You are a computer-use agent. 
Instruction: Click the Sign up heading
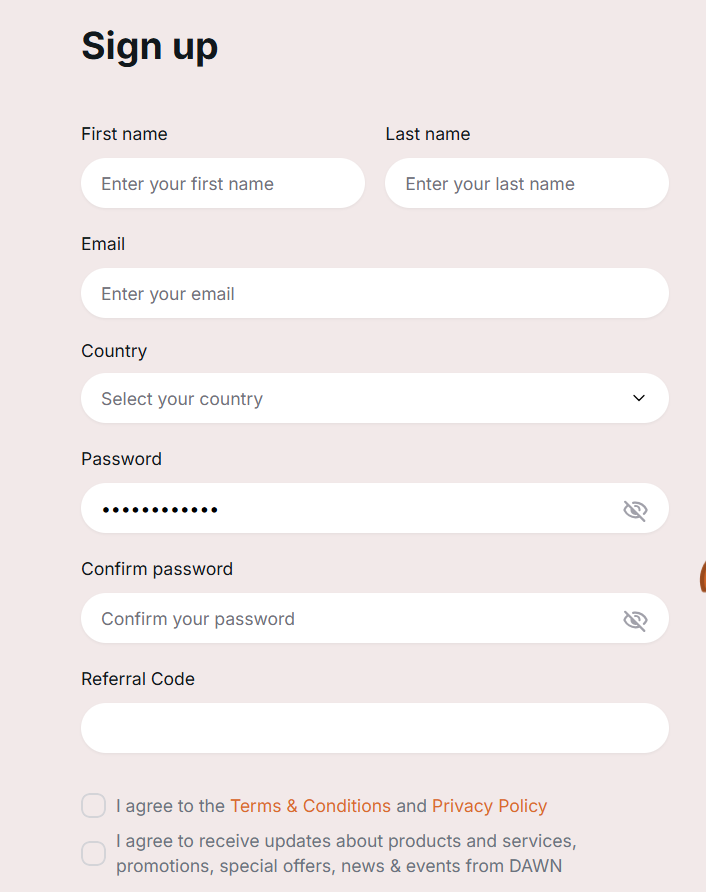pos(150,47)
